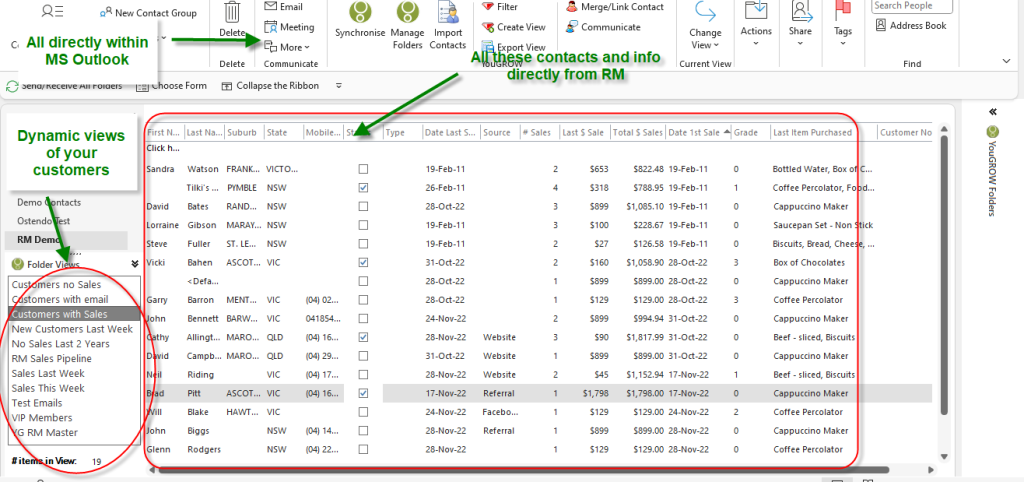Viewport: 1024px width, 482px height.
Task: Click the Delete trash can icon
Action: pyautogui.click(x=232, y=13)
